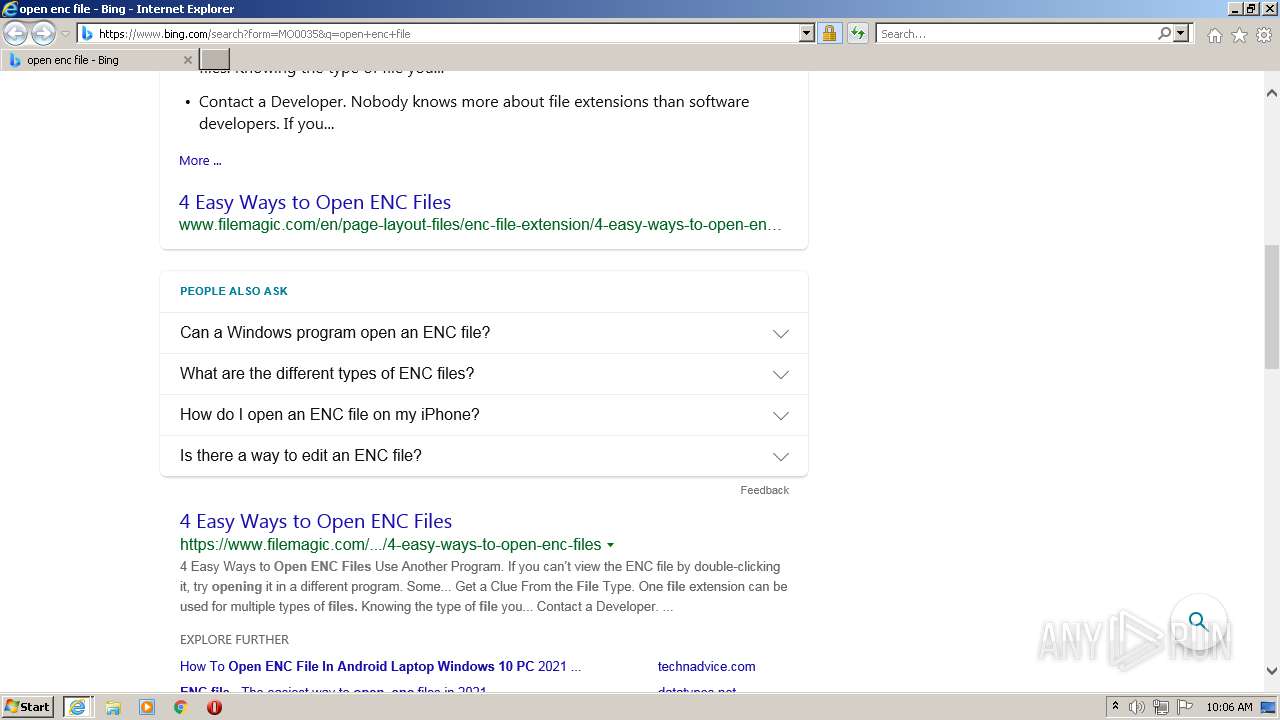Open the File Explorer taskbar icon

coord(113,707)
